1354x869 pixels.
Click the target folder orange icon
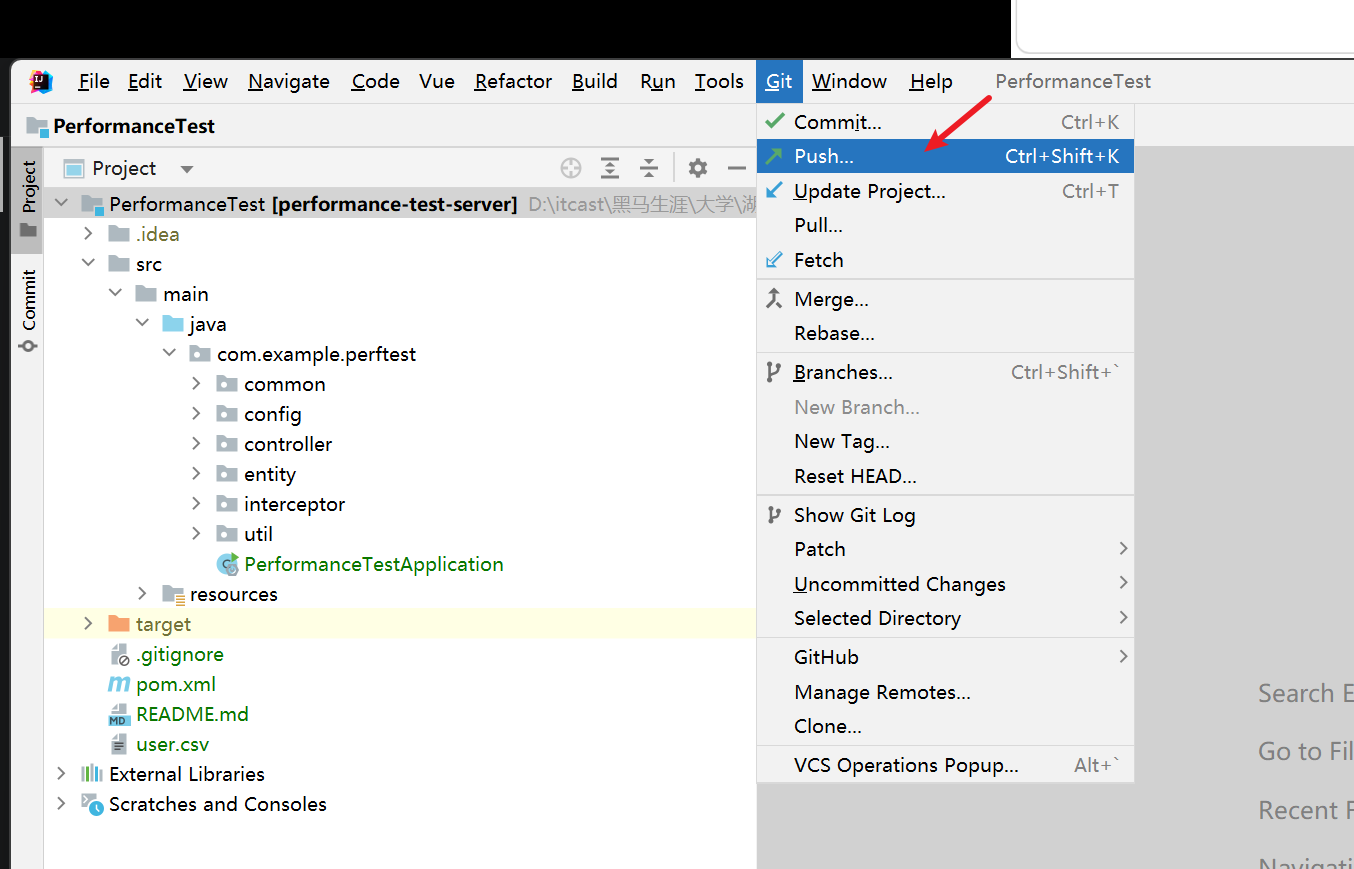click(x=119, y=624)
